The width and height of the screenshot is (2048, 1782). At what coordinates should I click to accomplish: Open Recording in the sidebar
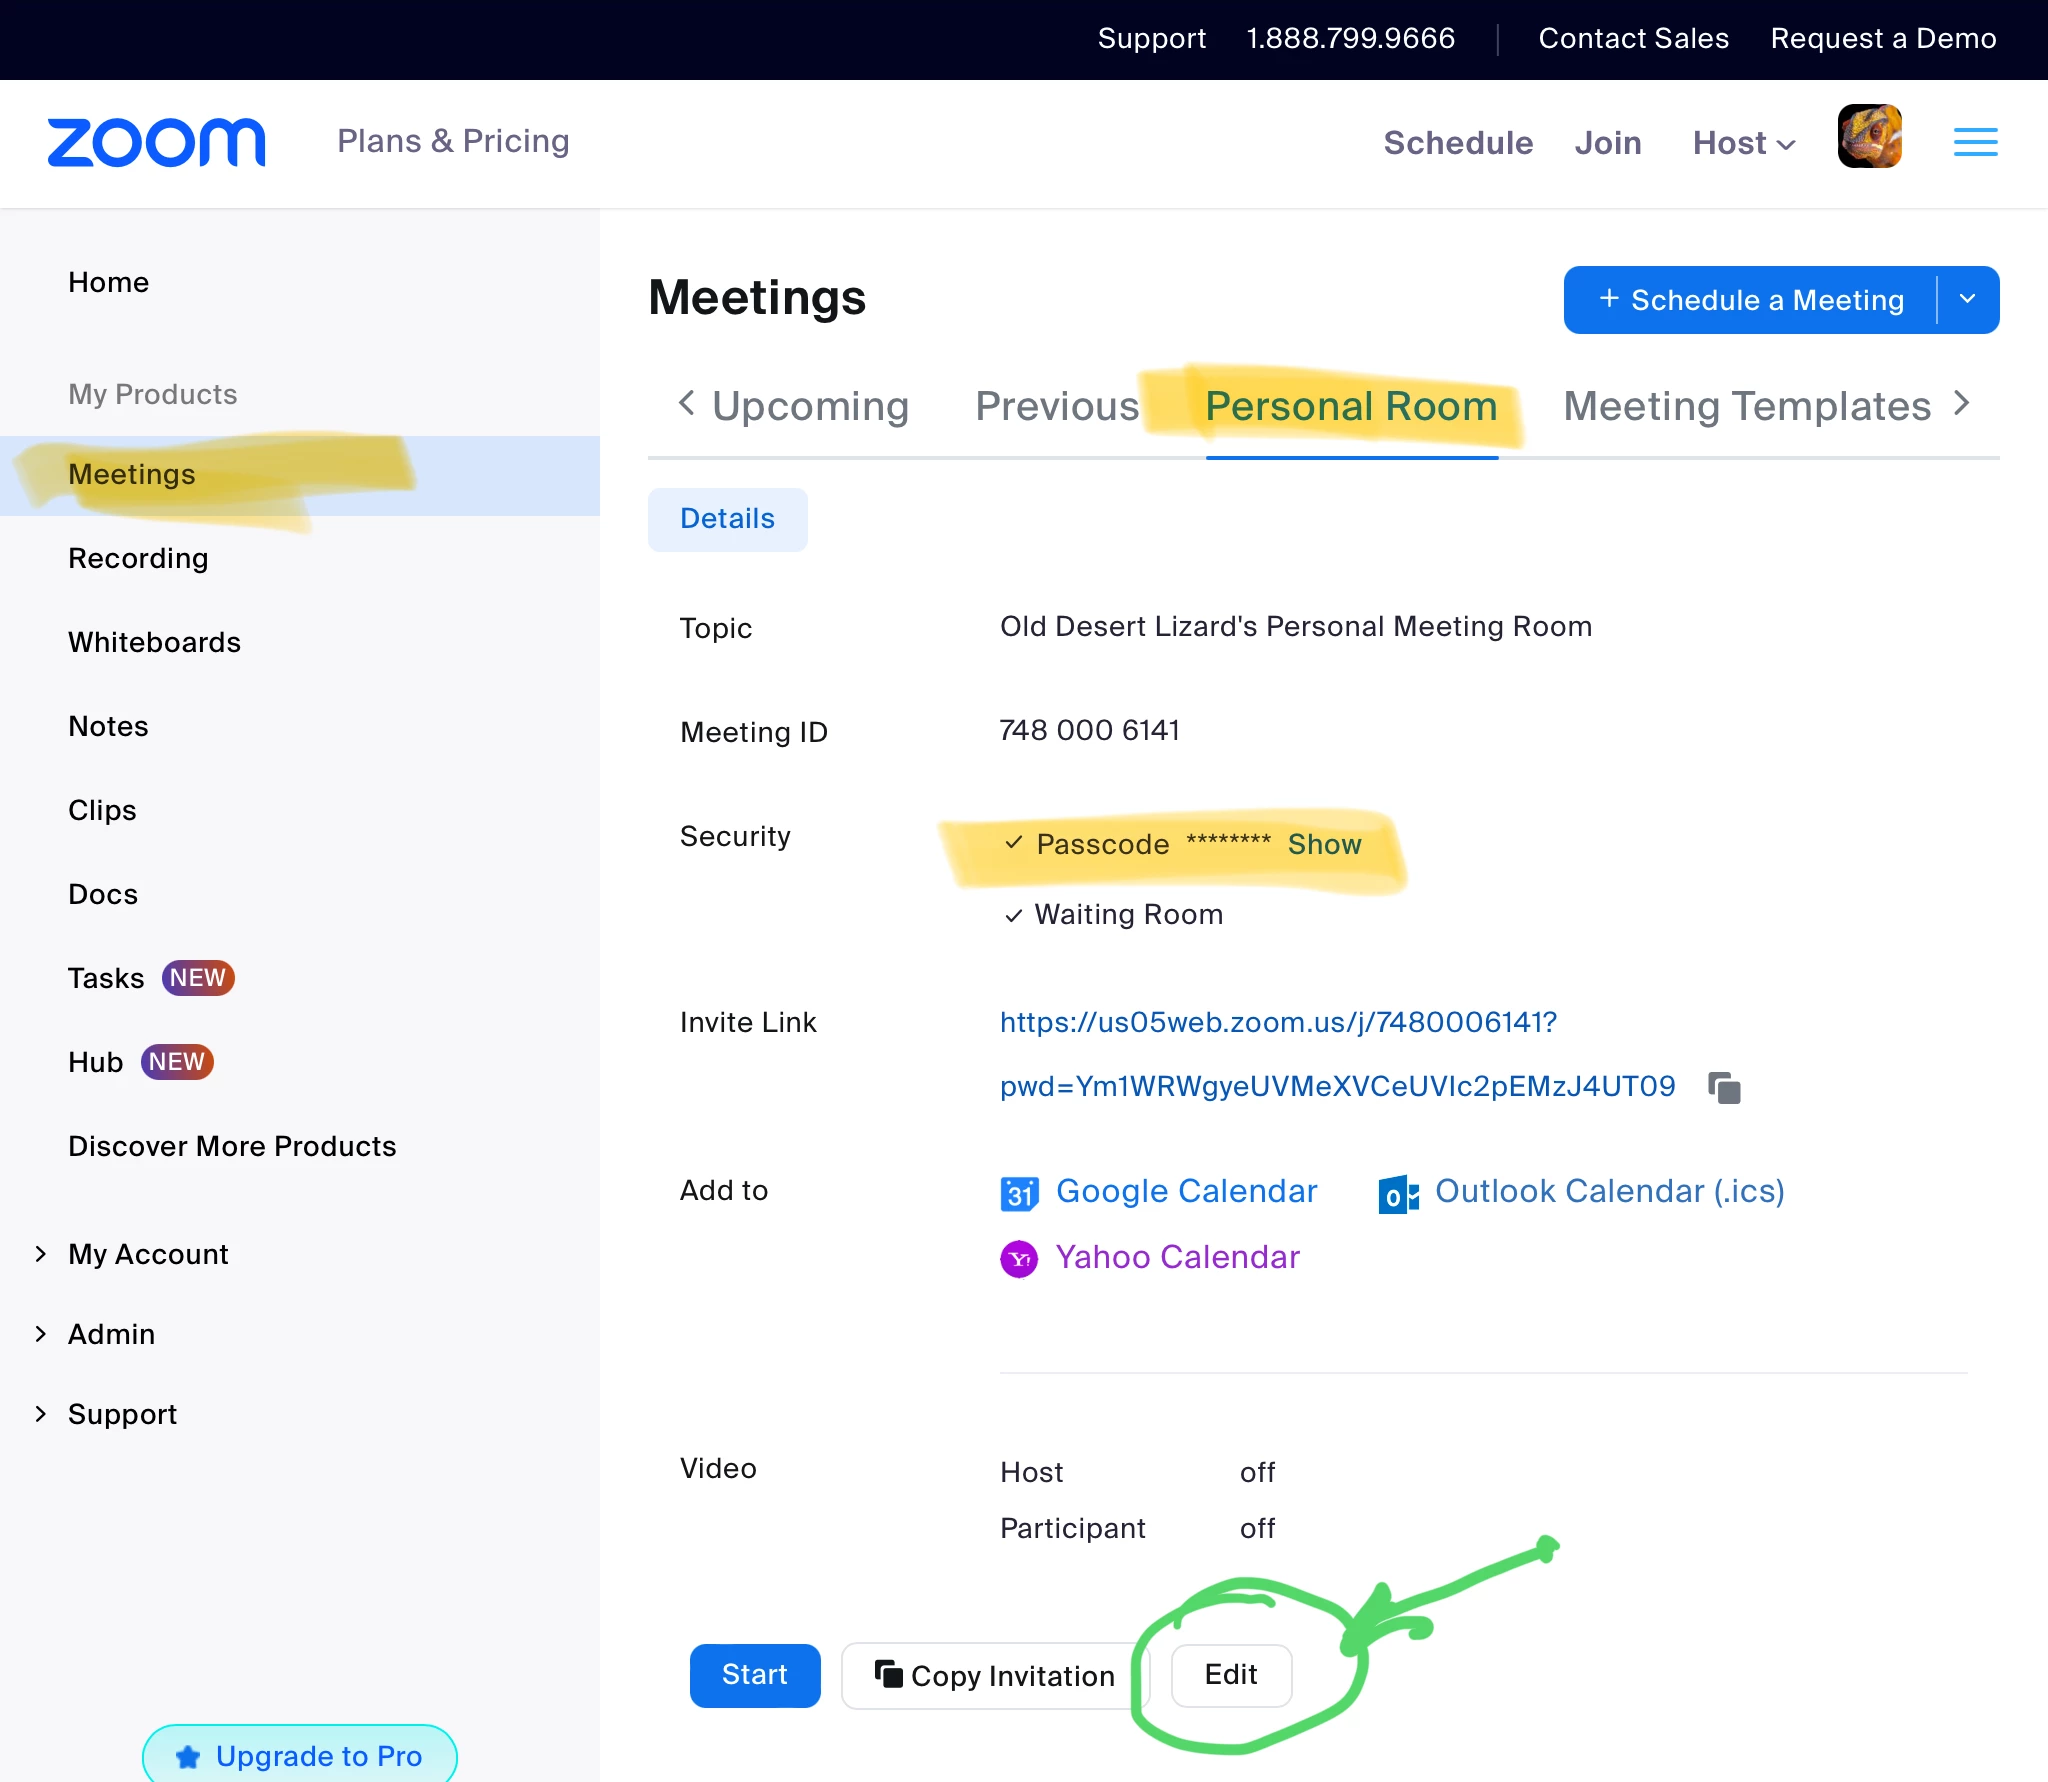pos(138,558)
